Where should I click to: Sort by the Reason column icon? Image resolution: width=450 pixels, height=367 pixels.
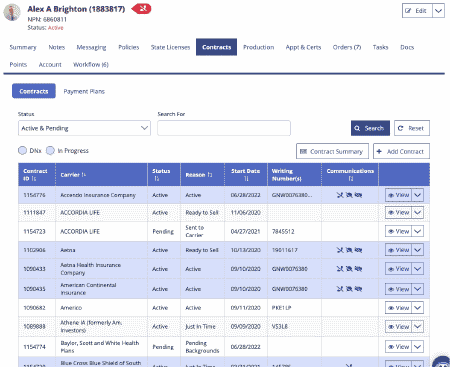[x=210, y=175]
